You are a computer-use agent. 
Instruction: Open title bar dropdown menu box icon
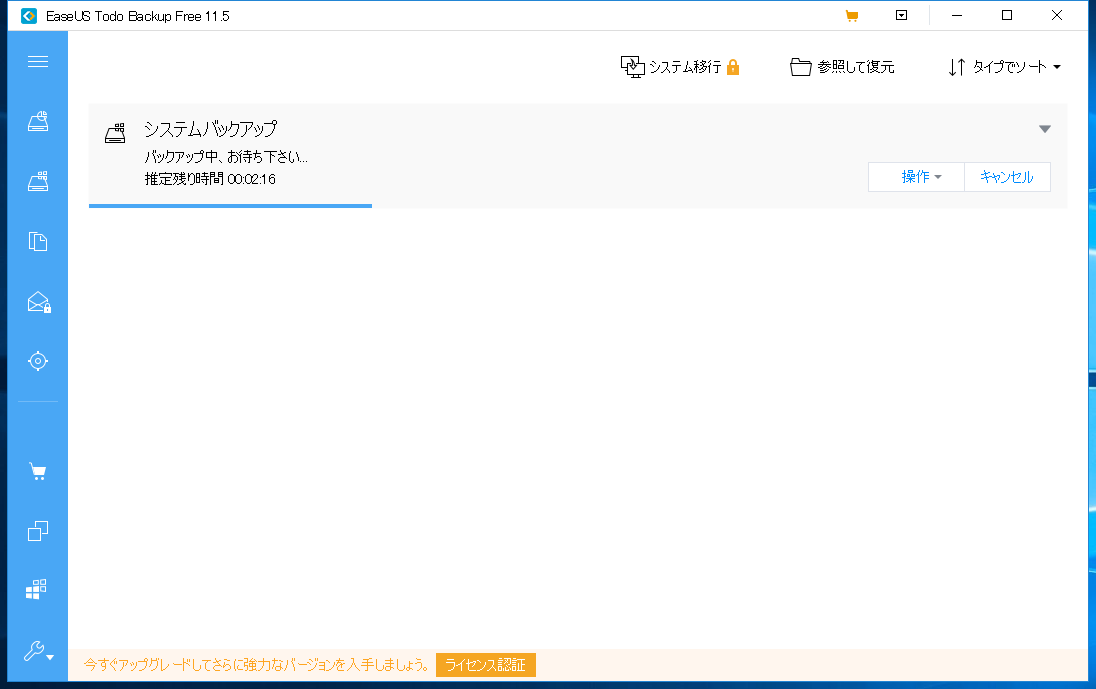click(902, 15)
